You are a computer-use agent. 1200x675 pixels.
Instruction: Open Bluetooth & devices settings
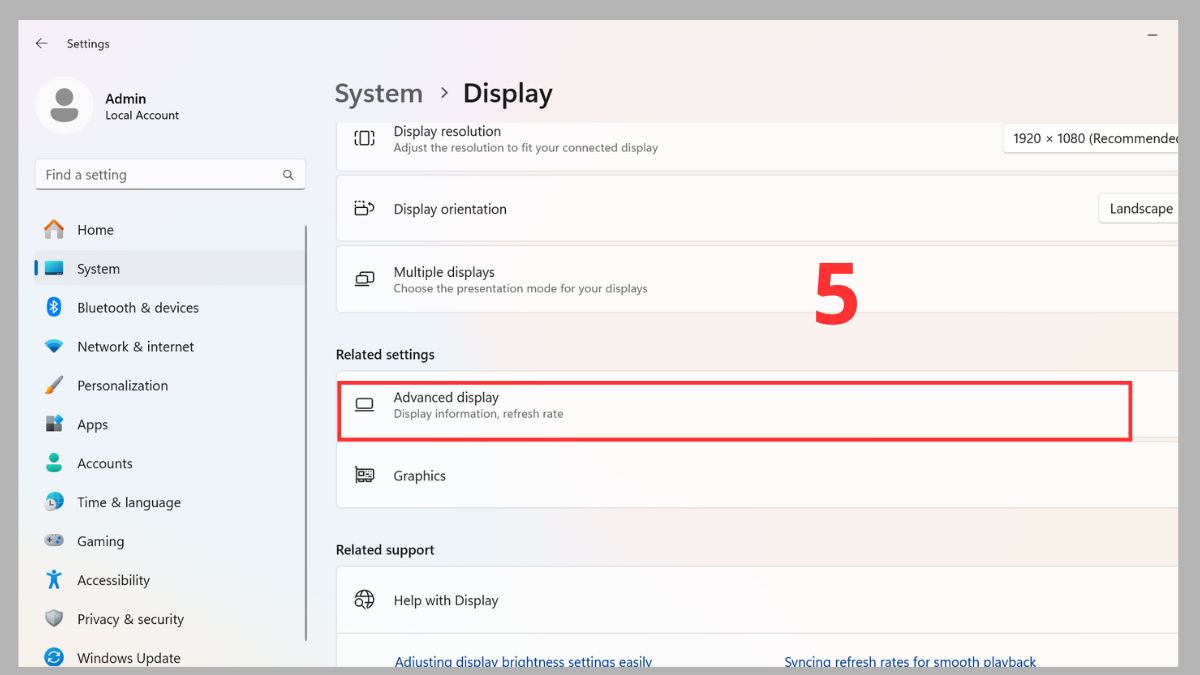pos(170,308)
